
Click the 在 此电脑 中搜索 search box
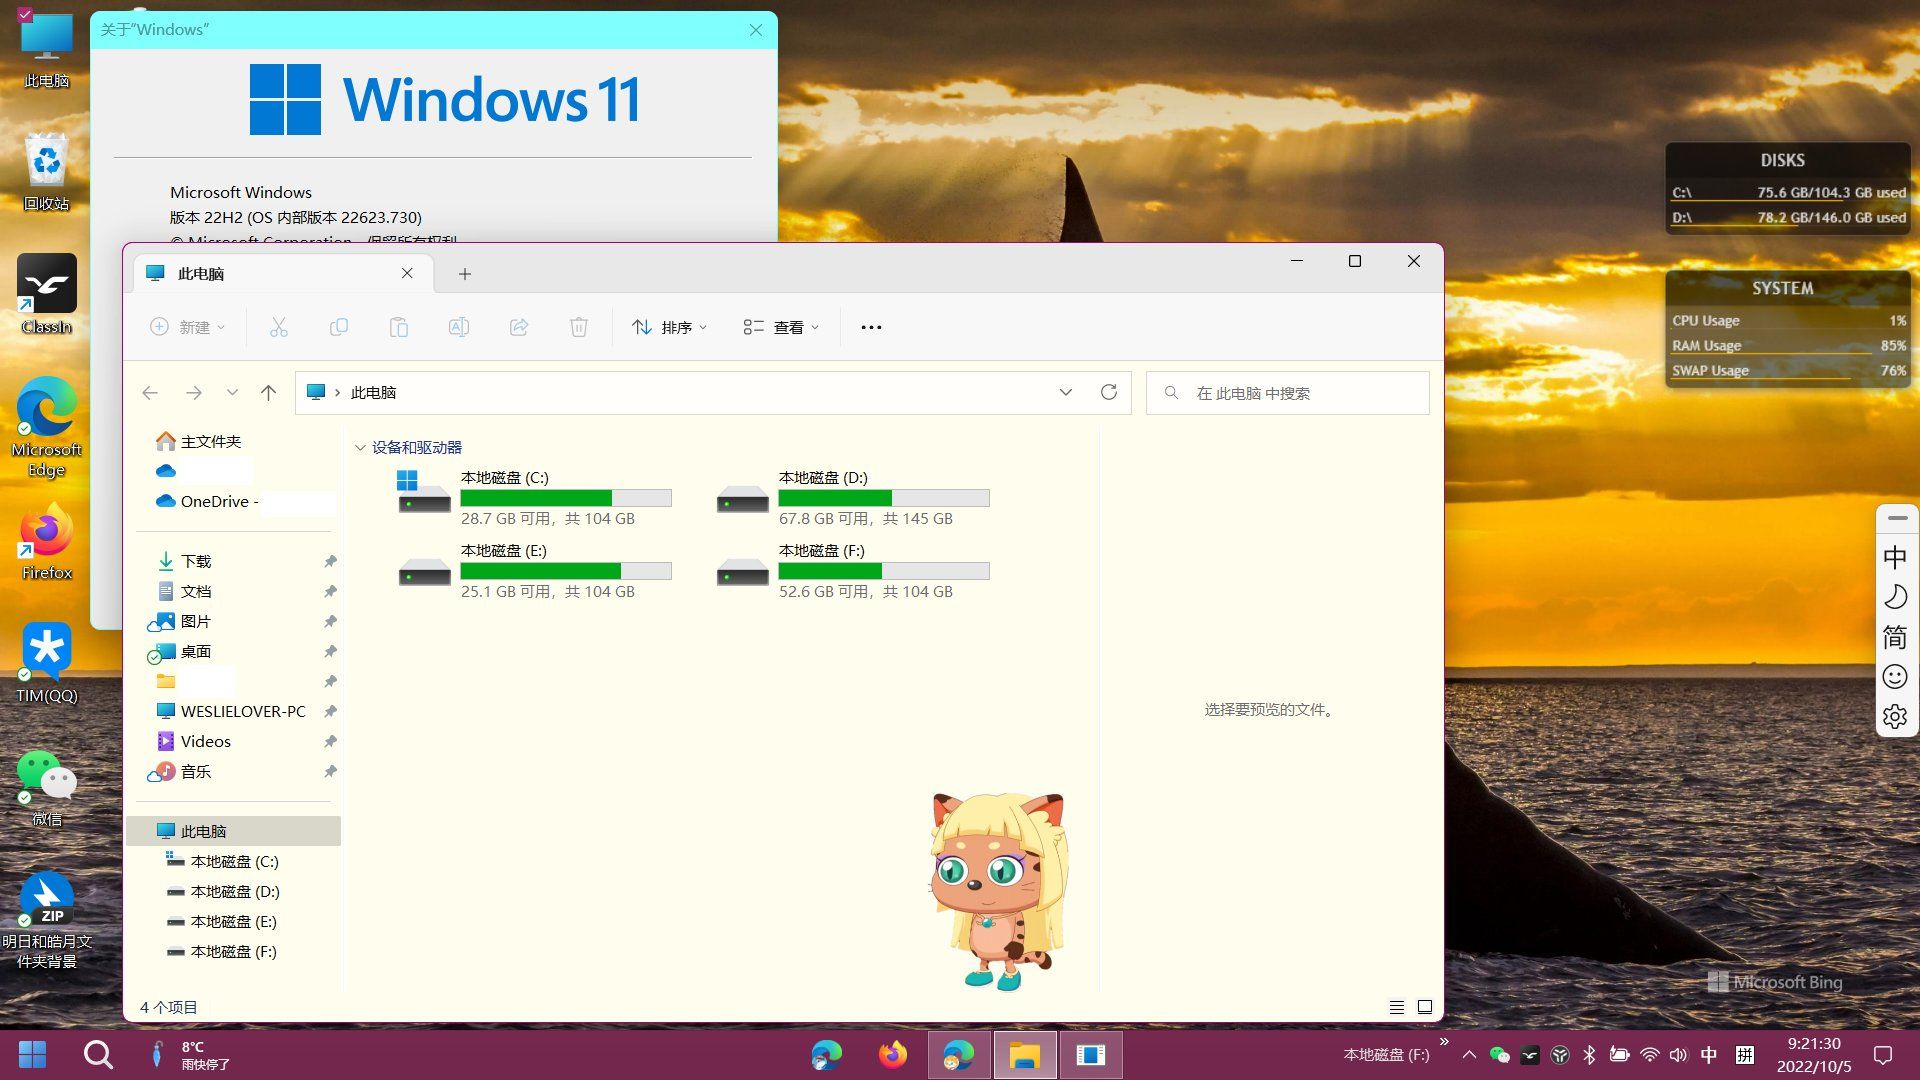[x=1287, y=393]
